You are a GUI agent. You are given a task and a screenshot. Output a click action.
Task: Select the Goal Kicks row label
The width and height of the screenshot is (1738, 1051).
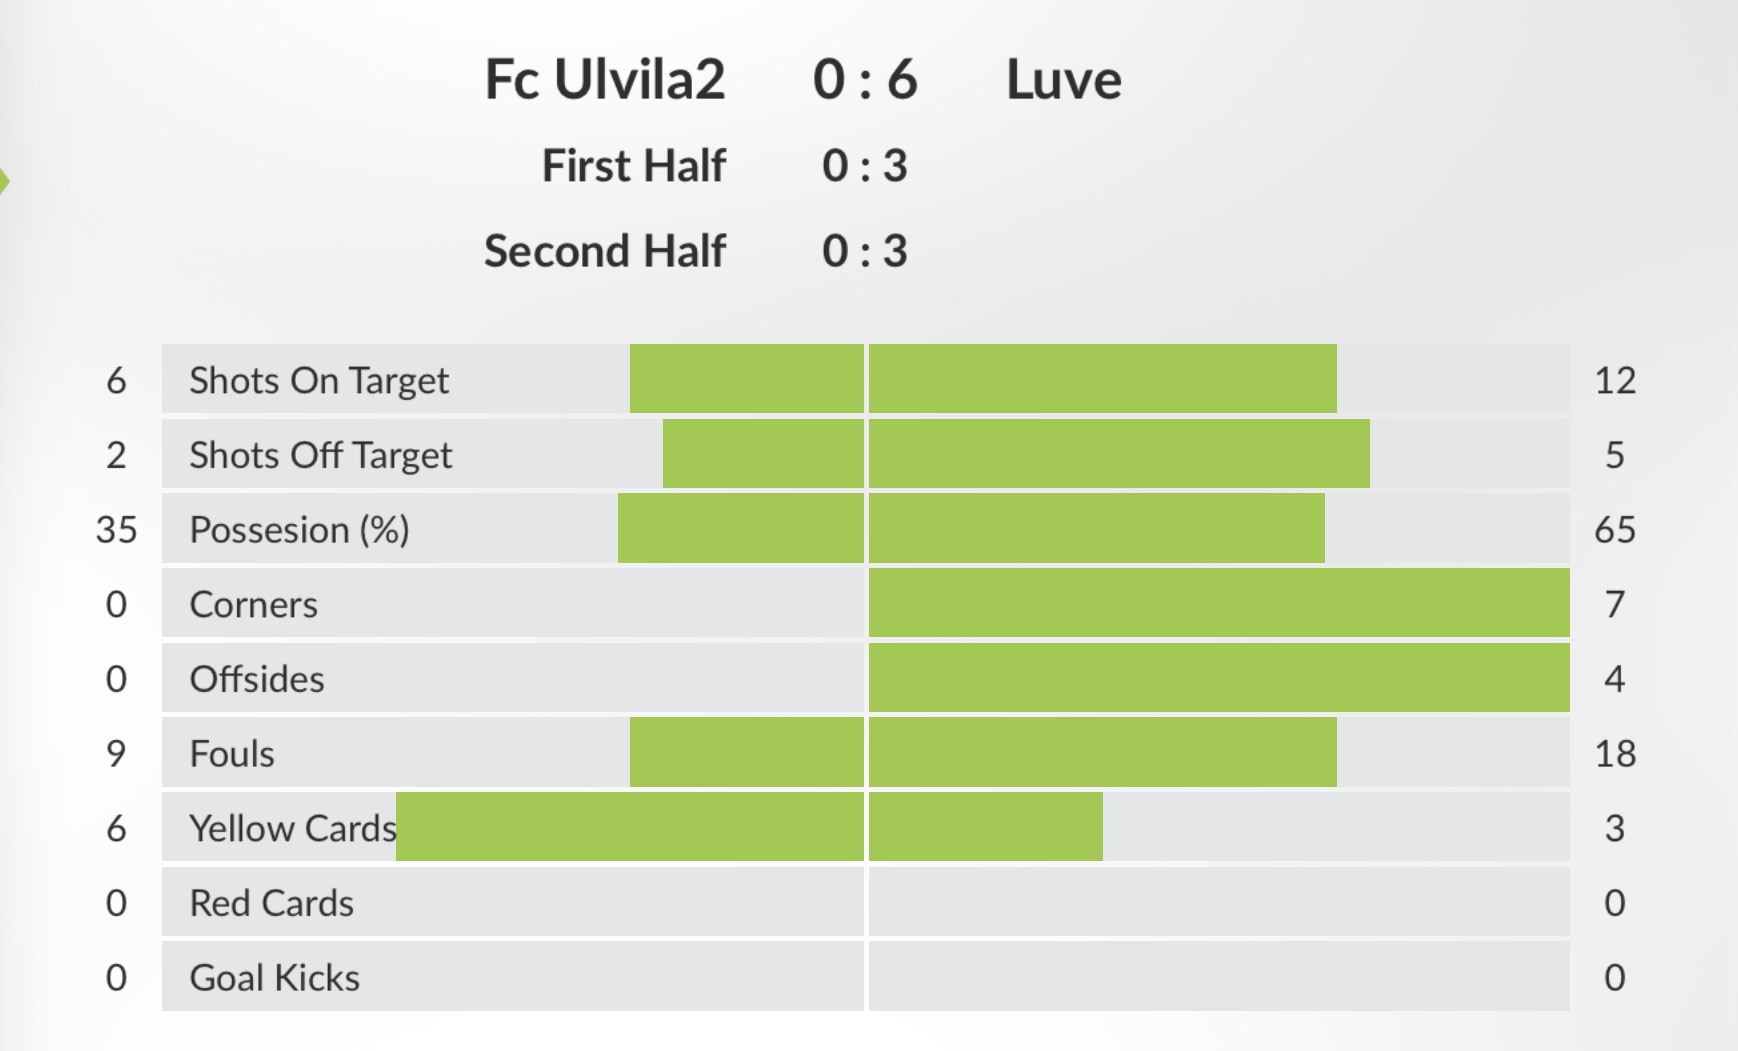click(274, 977)
